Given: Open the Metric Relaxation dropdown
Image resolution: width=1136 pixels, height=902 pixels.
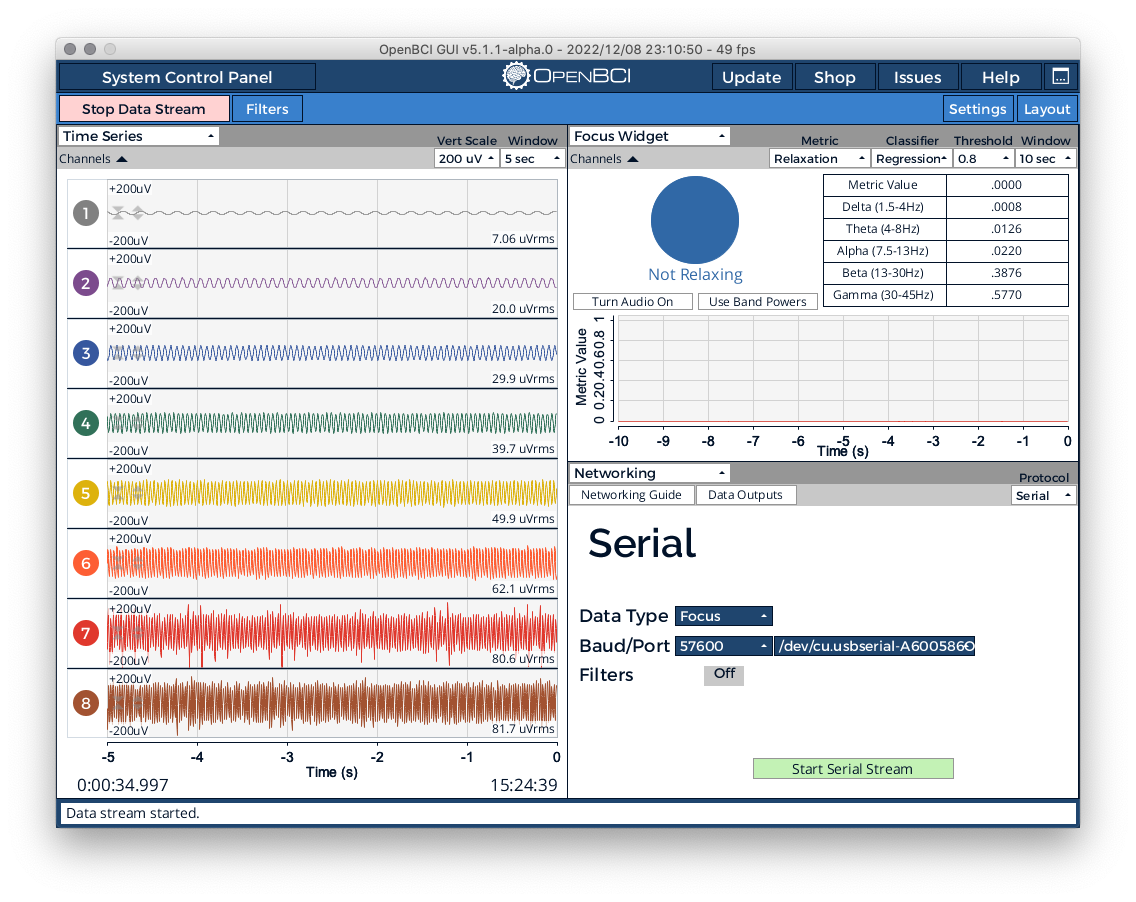Looking at the screenshot, I should pyautogui.click(x=819, y=159).
